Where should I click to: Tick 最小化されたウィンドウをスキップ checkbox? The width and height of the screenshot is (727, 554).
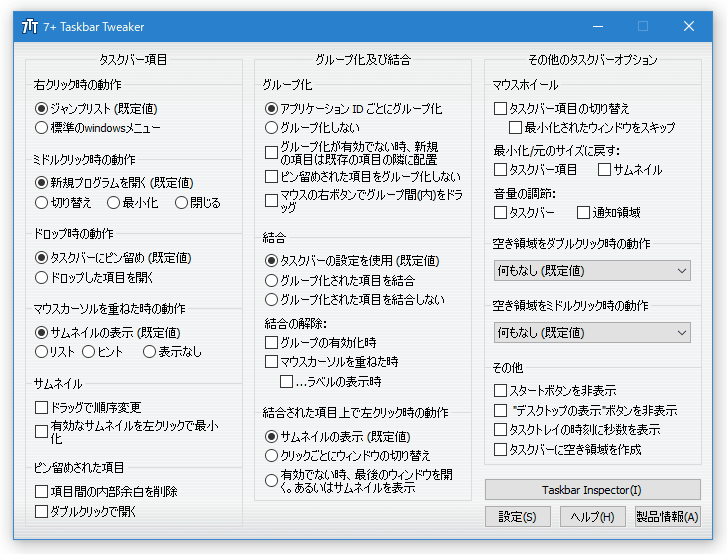coord(516,127)
